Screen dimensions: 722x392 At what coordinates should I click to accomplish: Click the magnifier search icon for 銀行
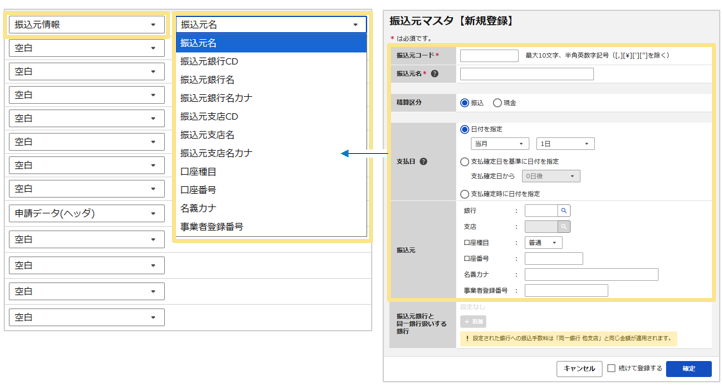click(564, 211)
